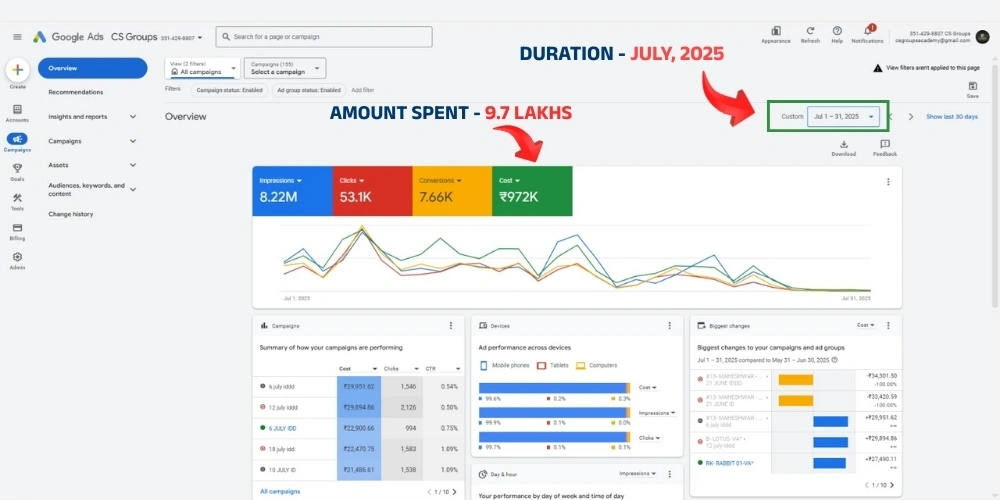Open the All campaigns view dropdown
The height and width of the screenshot is (500, 1000).
pyautogui.click(x=203, y=68)
